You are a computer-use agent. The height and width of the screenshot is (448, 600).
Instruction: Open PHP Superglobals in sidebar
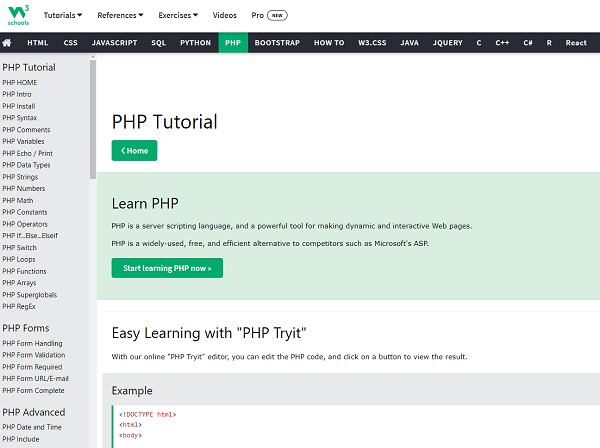coord(29,295)
